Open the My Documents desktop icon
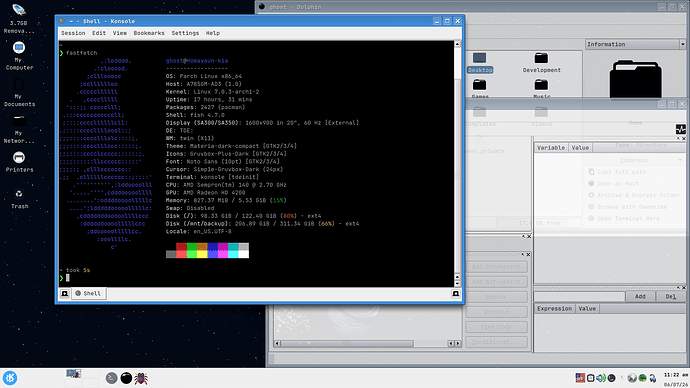 pos(19,92)
